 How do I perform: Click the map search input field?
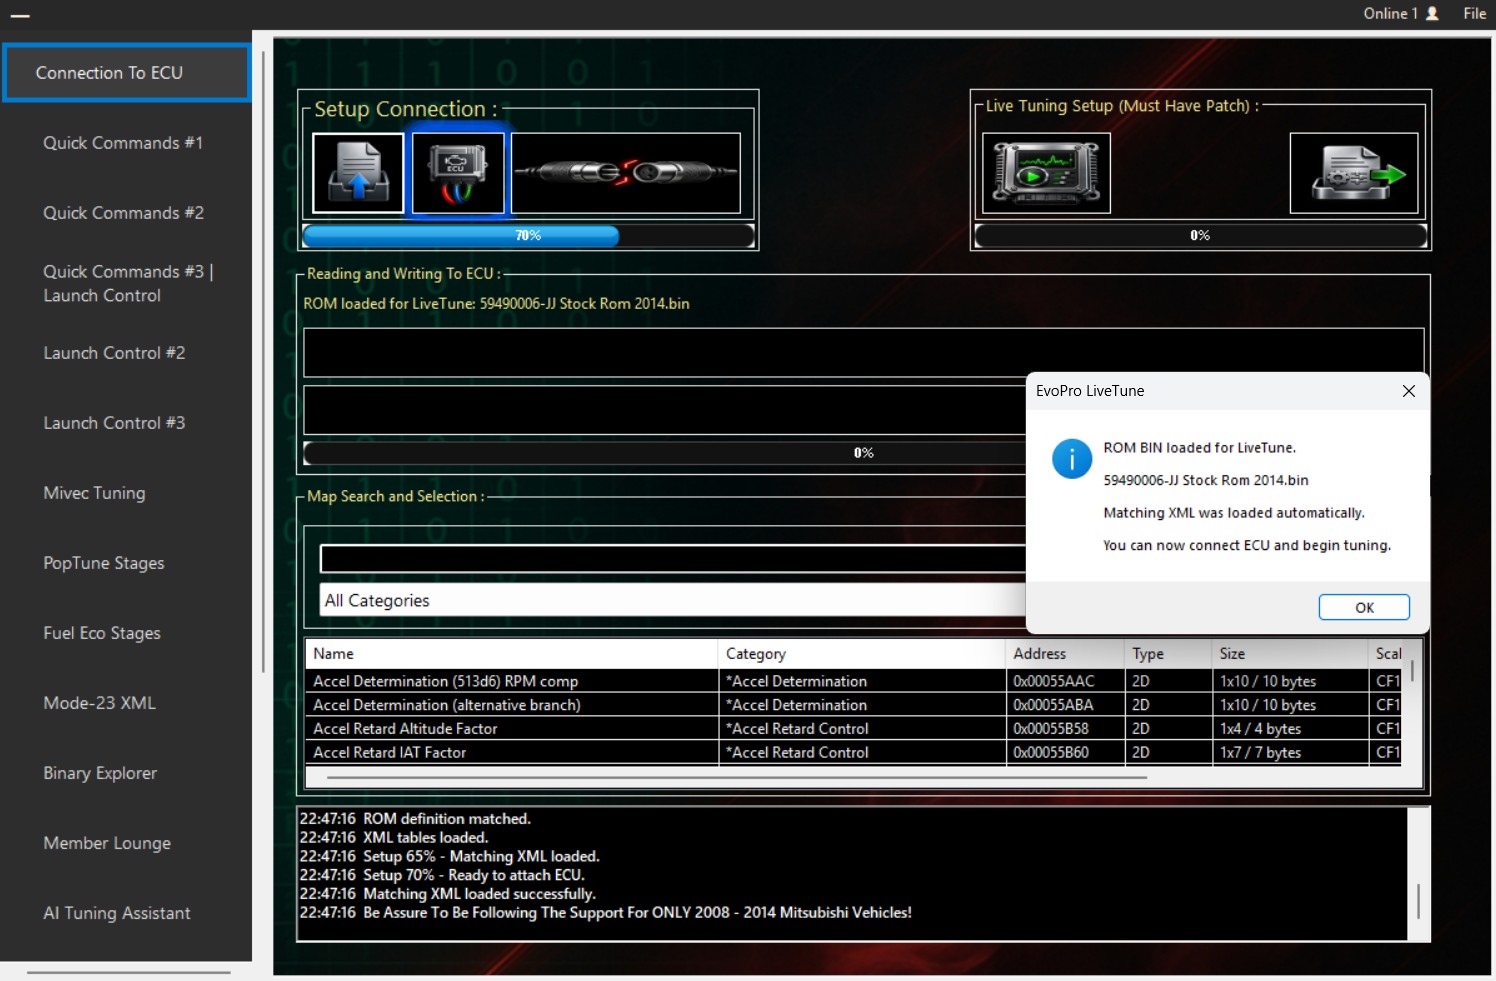[672, 559]
